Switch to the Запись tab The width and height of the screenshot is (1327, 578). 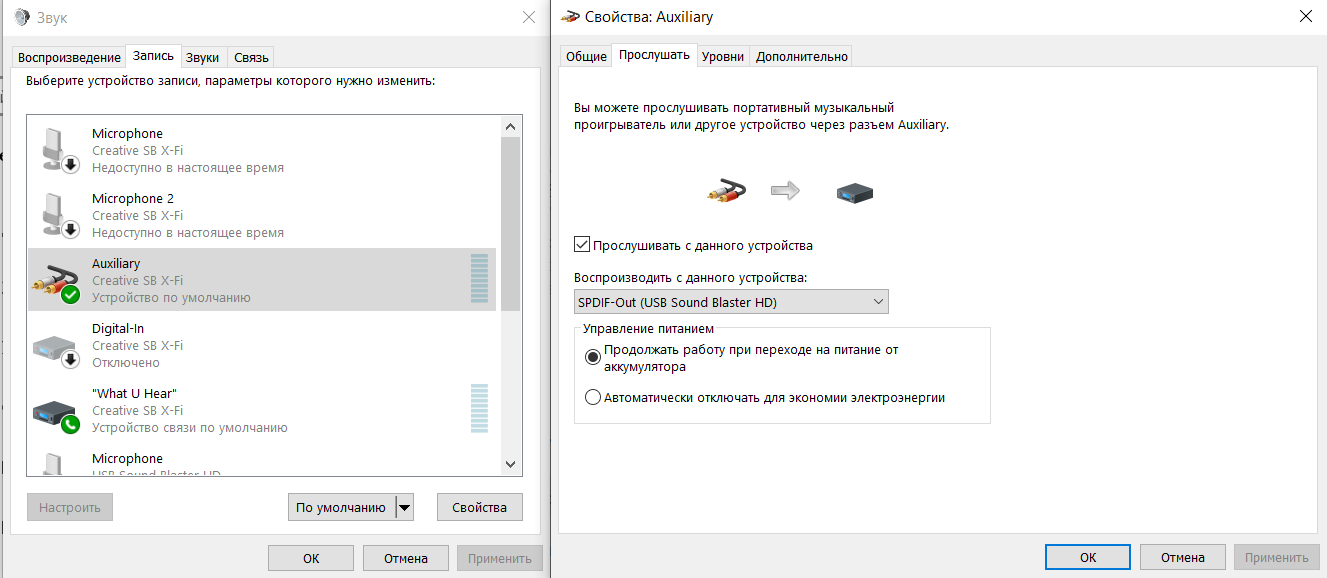(153, 55)
